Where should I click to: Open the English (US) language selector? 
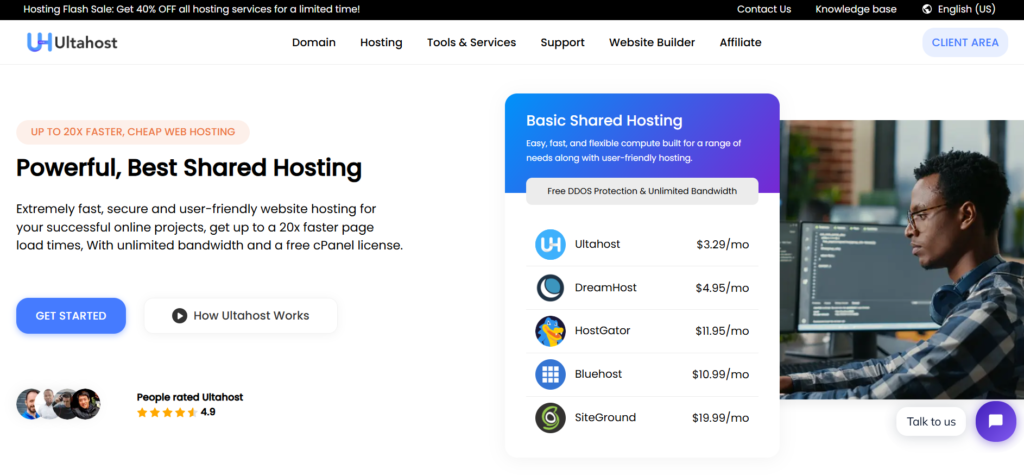coord(966,9)
